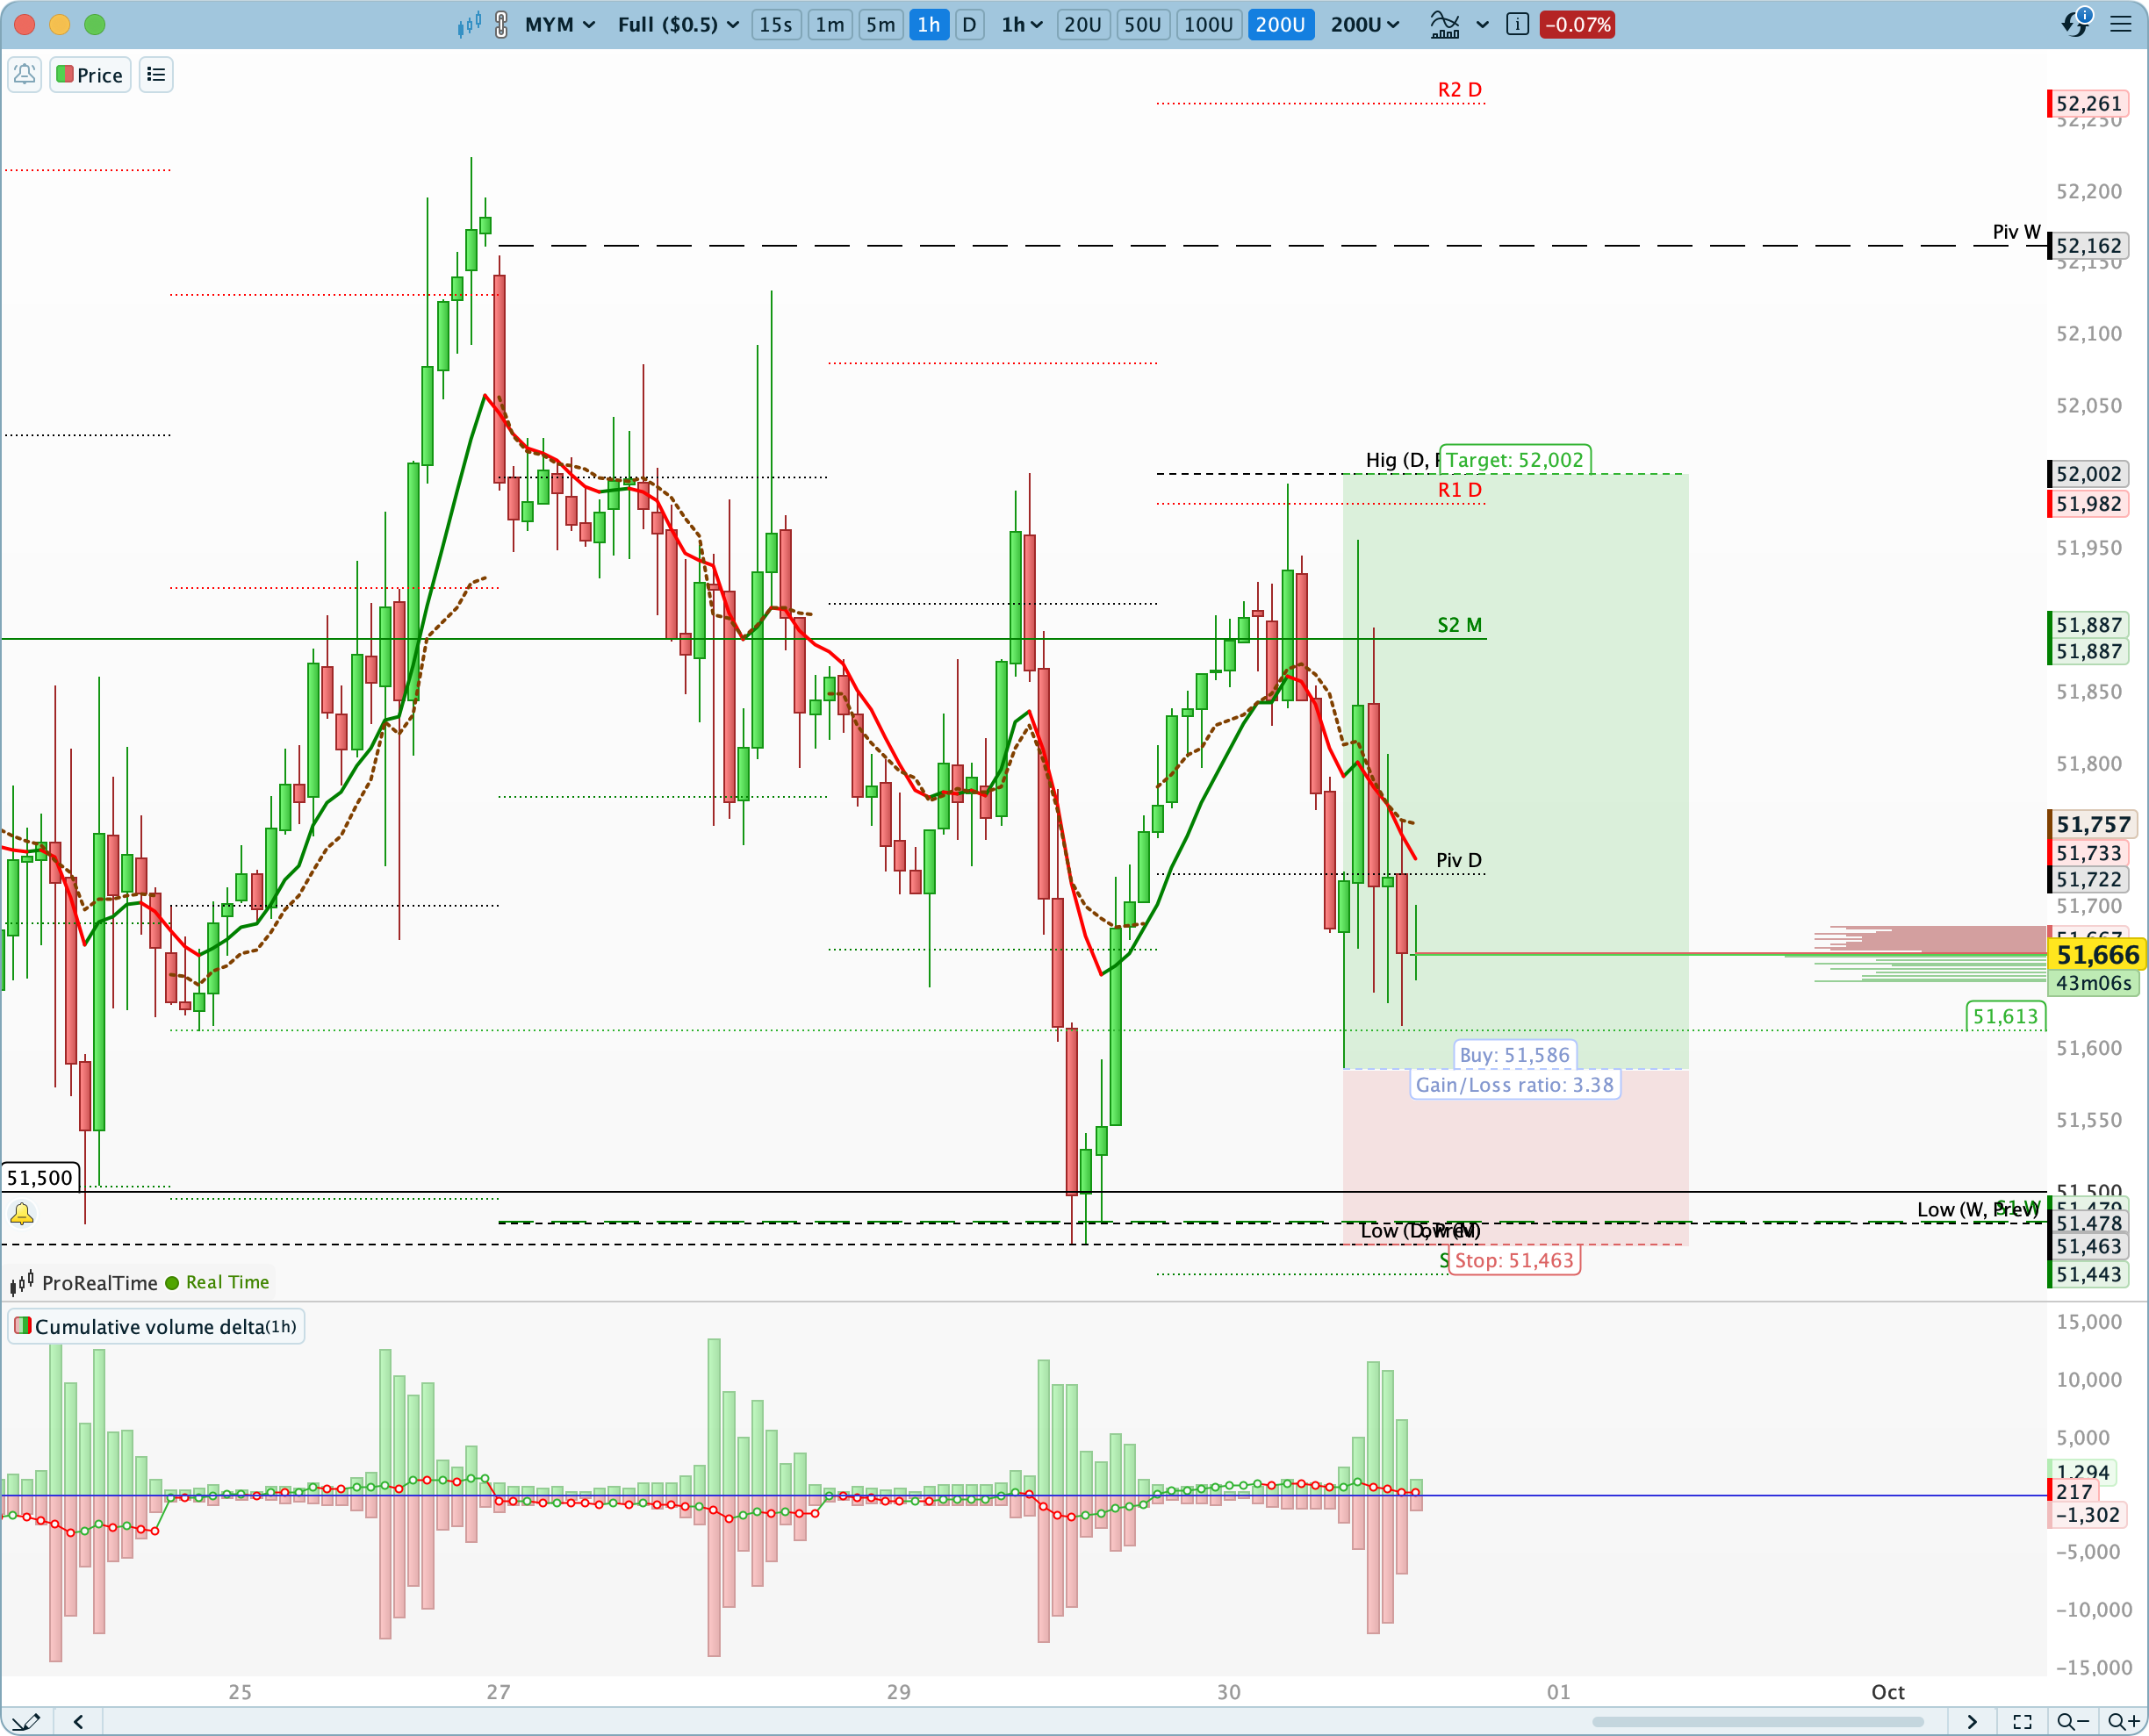Image resolution: width=2149 pixels, height=1736 pixels.
Task: Select the D daily timeframe
Action: [969, 24]
